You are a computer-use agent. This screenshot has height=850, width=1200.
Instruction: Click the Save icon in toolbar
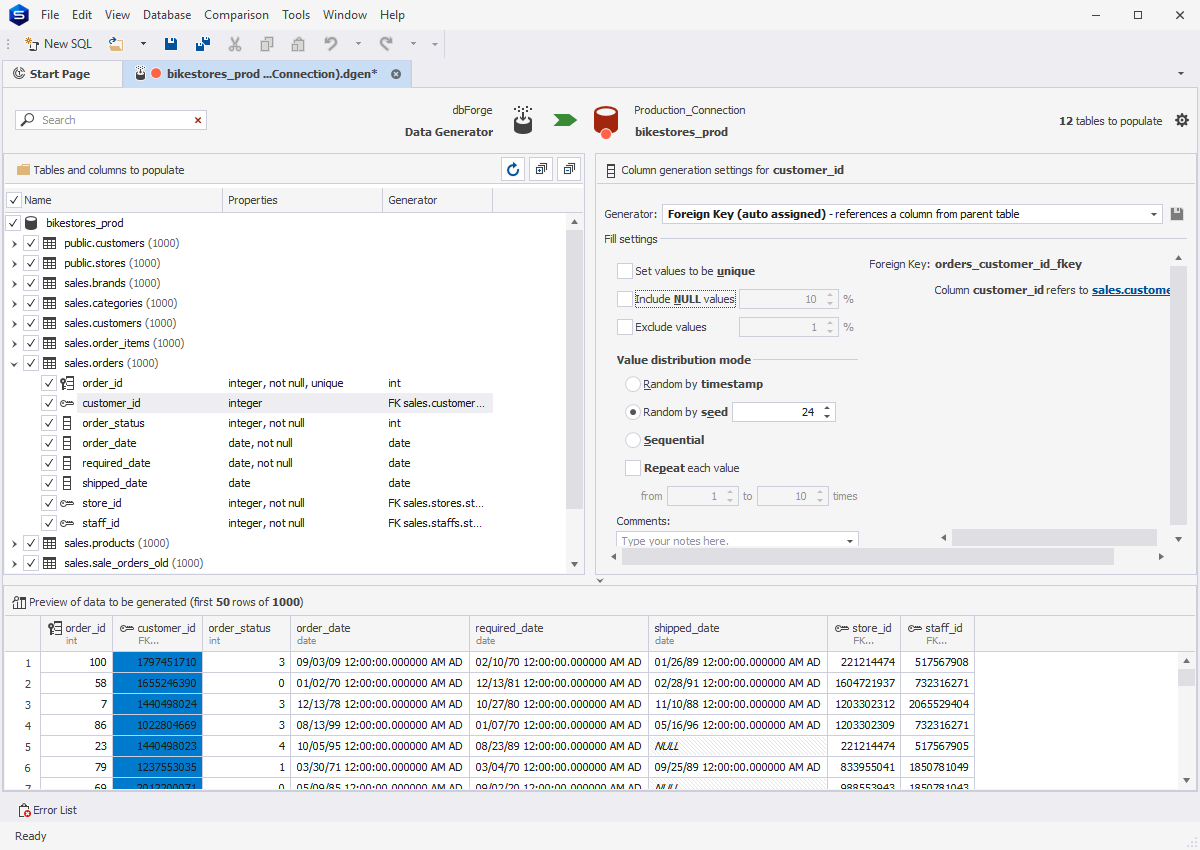click(x=171, y=44)
